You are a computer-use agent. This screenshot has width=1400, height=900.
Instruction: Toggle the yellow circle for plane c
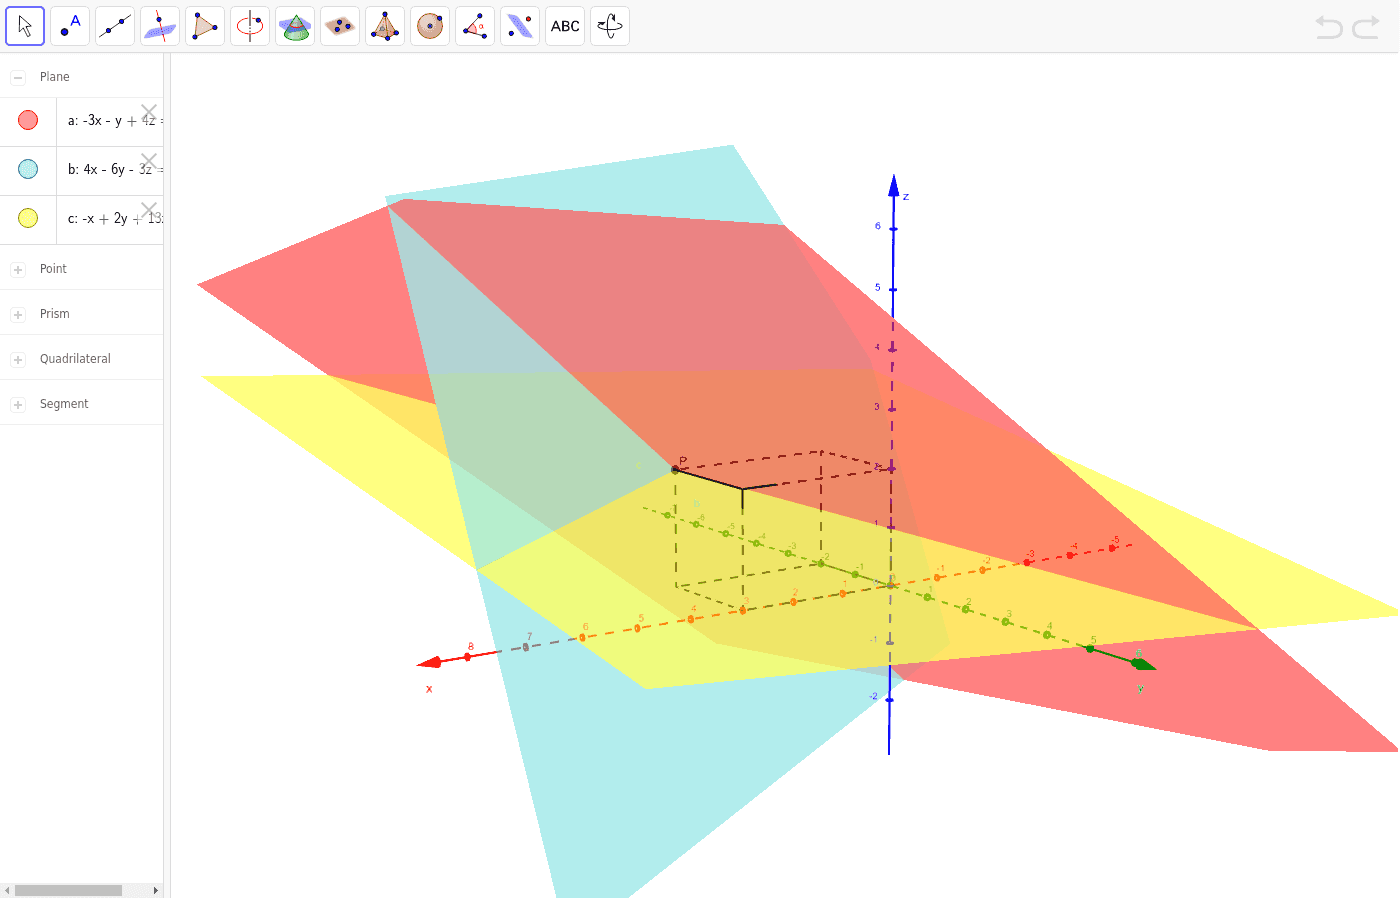pyautogui.click(x=27, y=217)
